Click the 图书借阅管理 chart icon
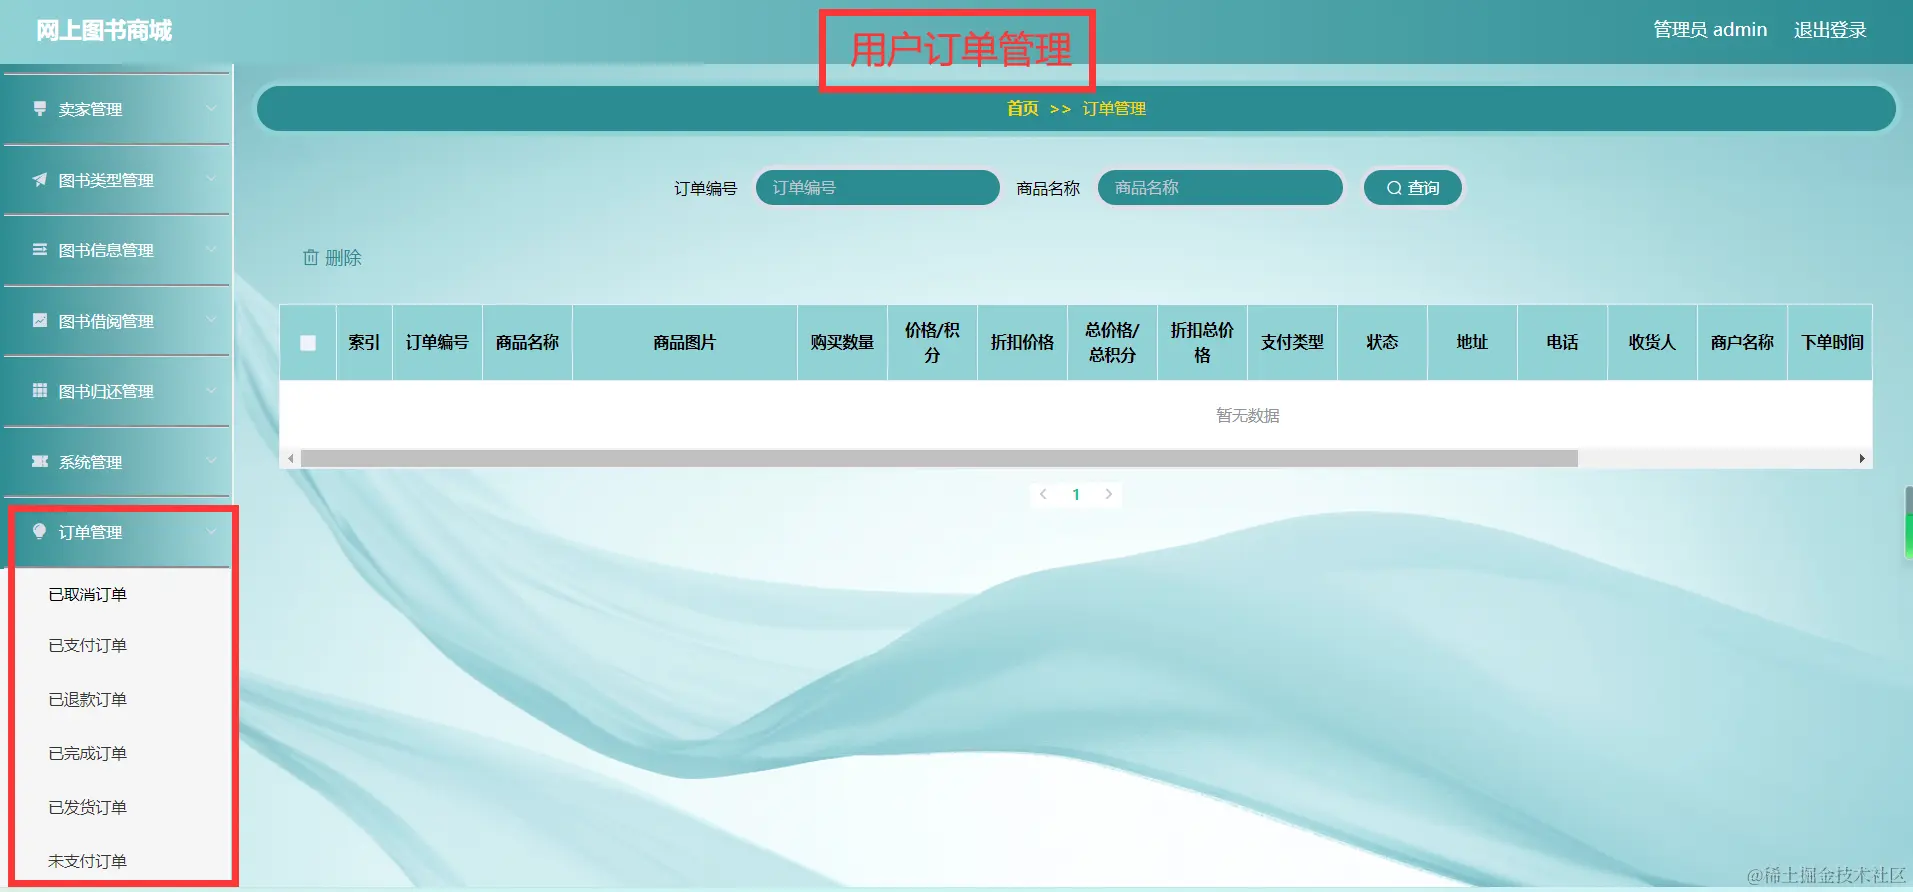This screenshot has width=1913, height=892. pyautogui.click(x=40, y=320)
